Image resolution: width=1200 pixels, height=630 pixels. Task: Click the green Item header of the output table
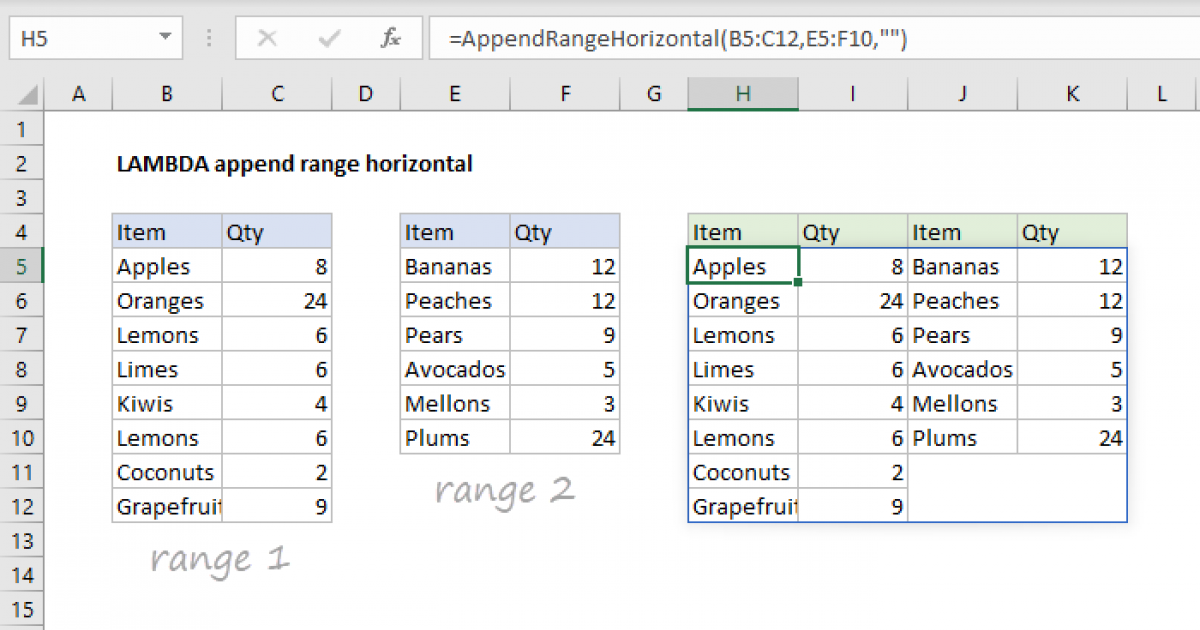[x=740, y=231]
